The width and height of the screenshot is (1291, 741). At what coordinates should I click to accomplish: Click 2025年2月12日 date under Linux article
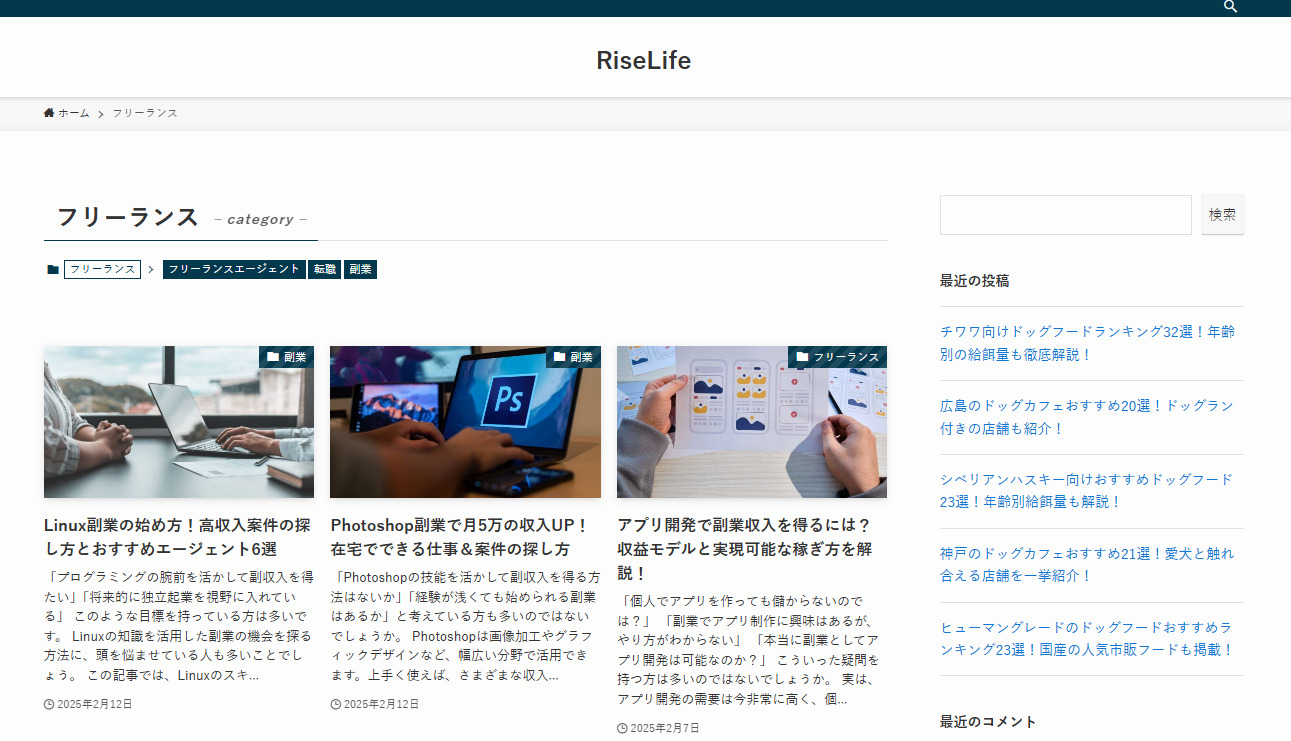(x=95, y=704)
